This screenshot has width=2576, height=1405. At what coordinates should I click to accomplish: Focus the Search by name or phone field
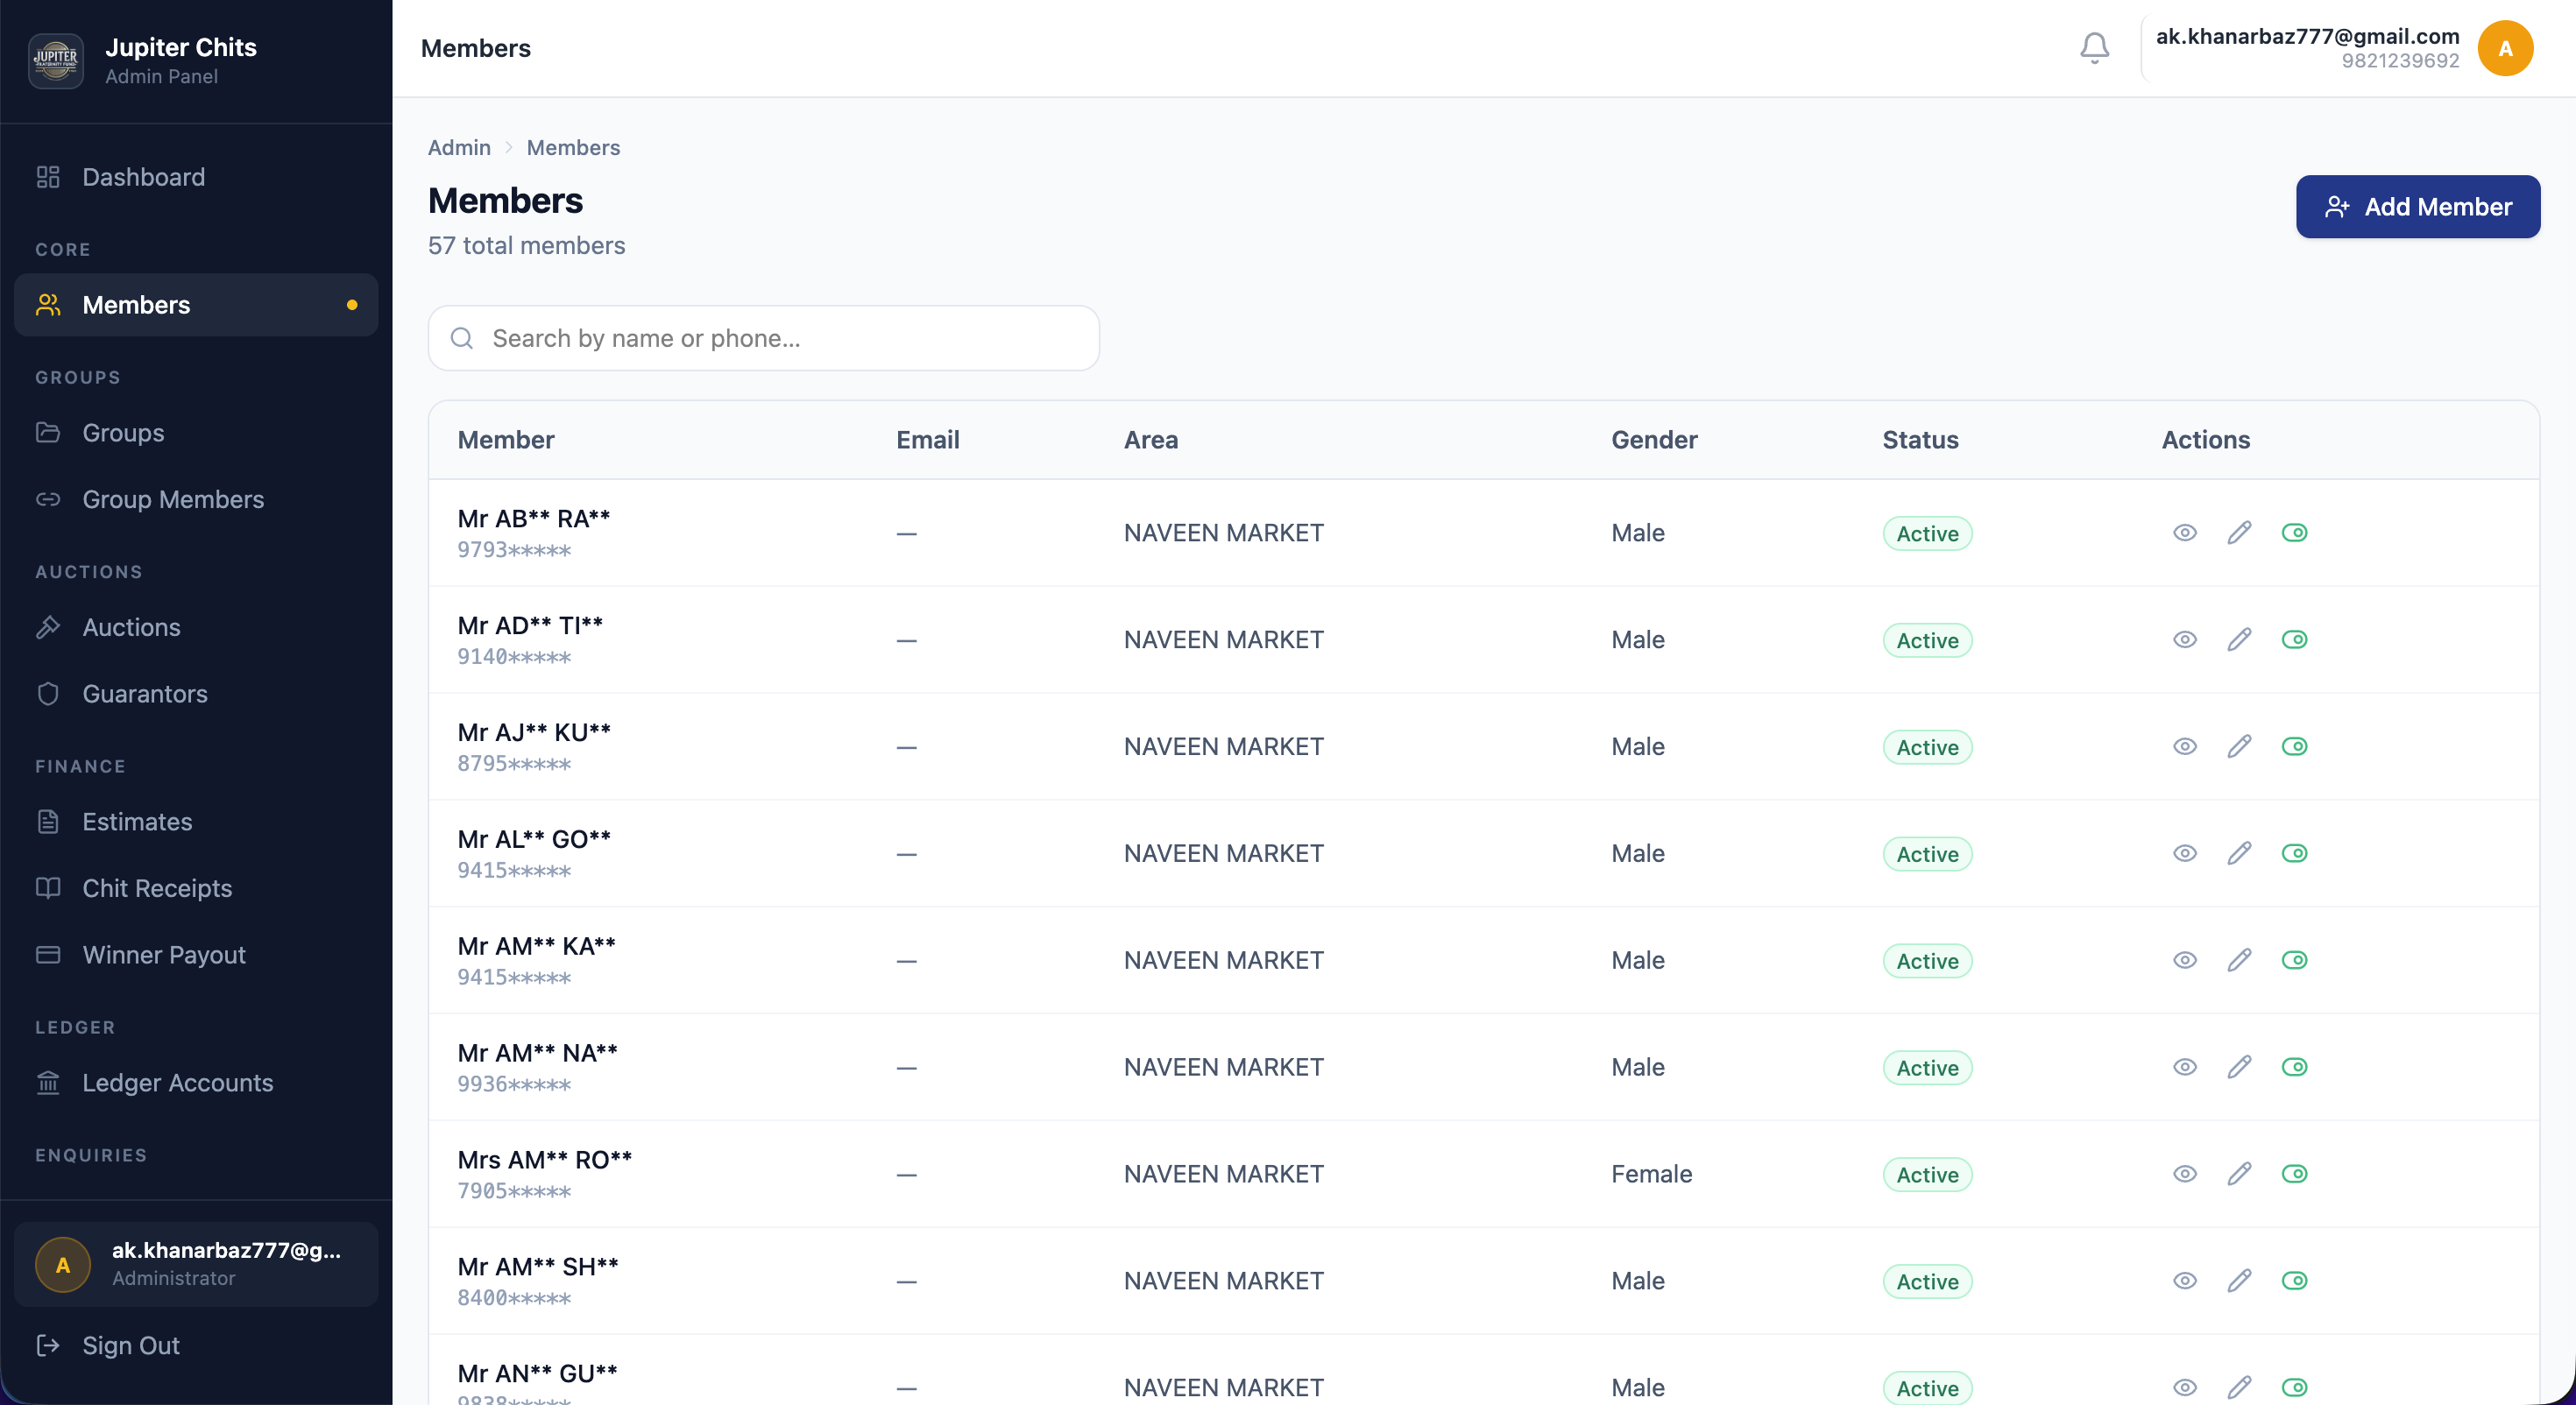tap(780, 339)
